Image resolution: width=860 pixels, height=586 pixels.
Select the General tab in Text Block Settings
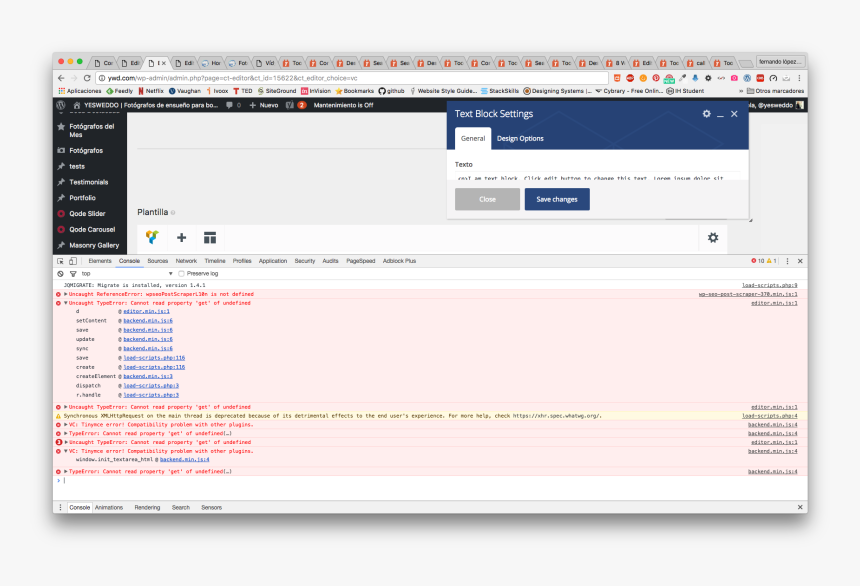click(473, 138)
